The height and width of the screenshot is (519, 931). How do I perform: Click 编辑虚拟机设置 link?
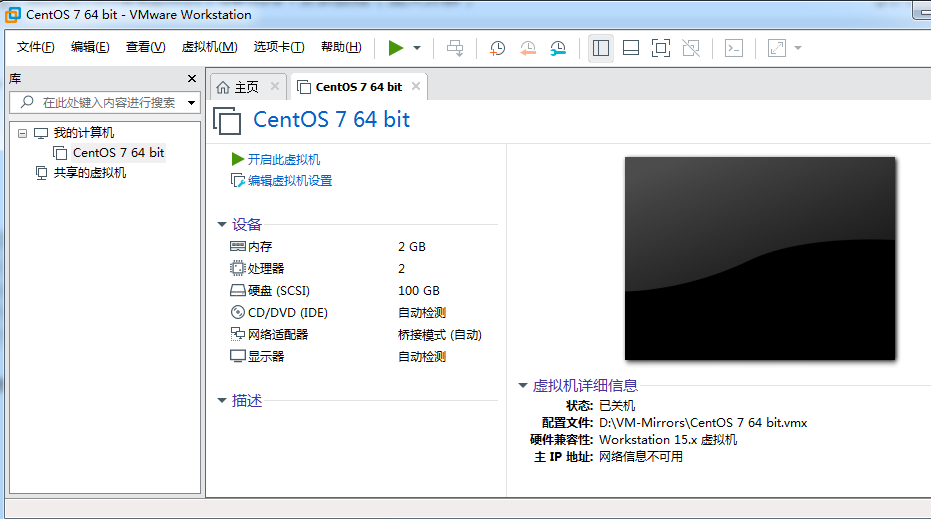tap(290, 181)
